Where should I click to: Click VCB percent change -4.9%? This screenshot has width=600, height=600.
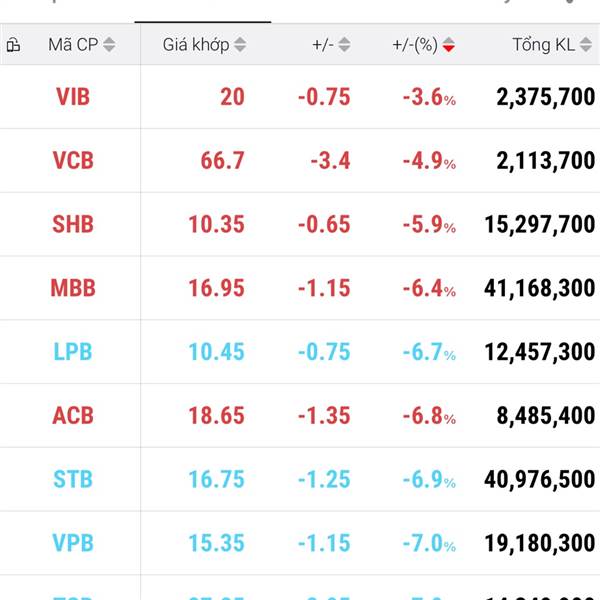point(429,160)
